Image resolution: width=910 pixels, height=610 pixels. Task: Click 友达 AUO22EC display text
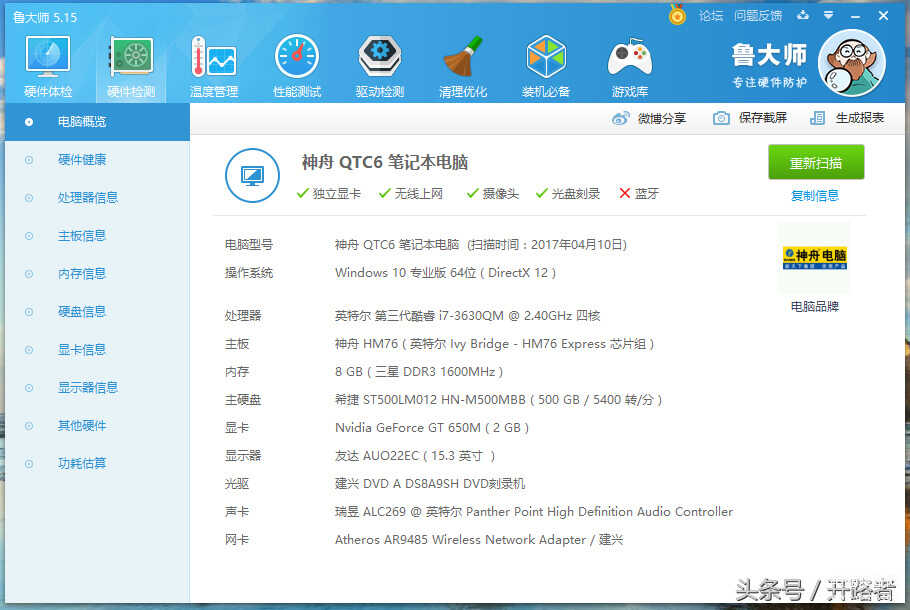click(415, 456)
